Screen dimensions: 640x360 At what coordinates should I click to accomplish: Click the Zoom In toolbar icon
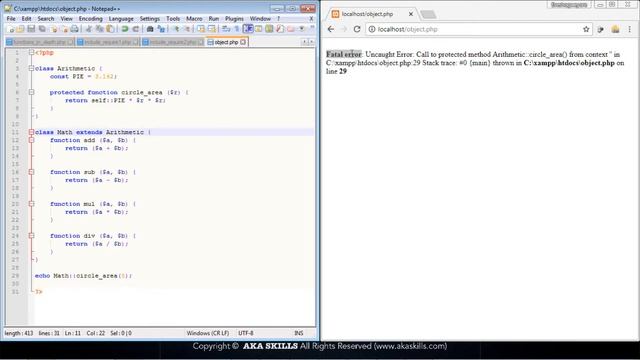coord(176,29)
